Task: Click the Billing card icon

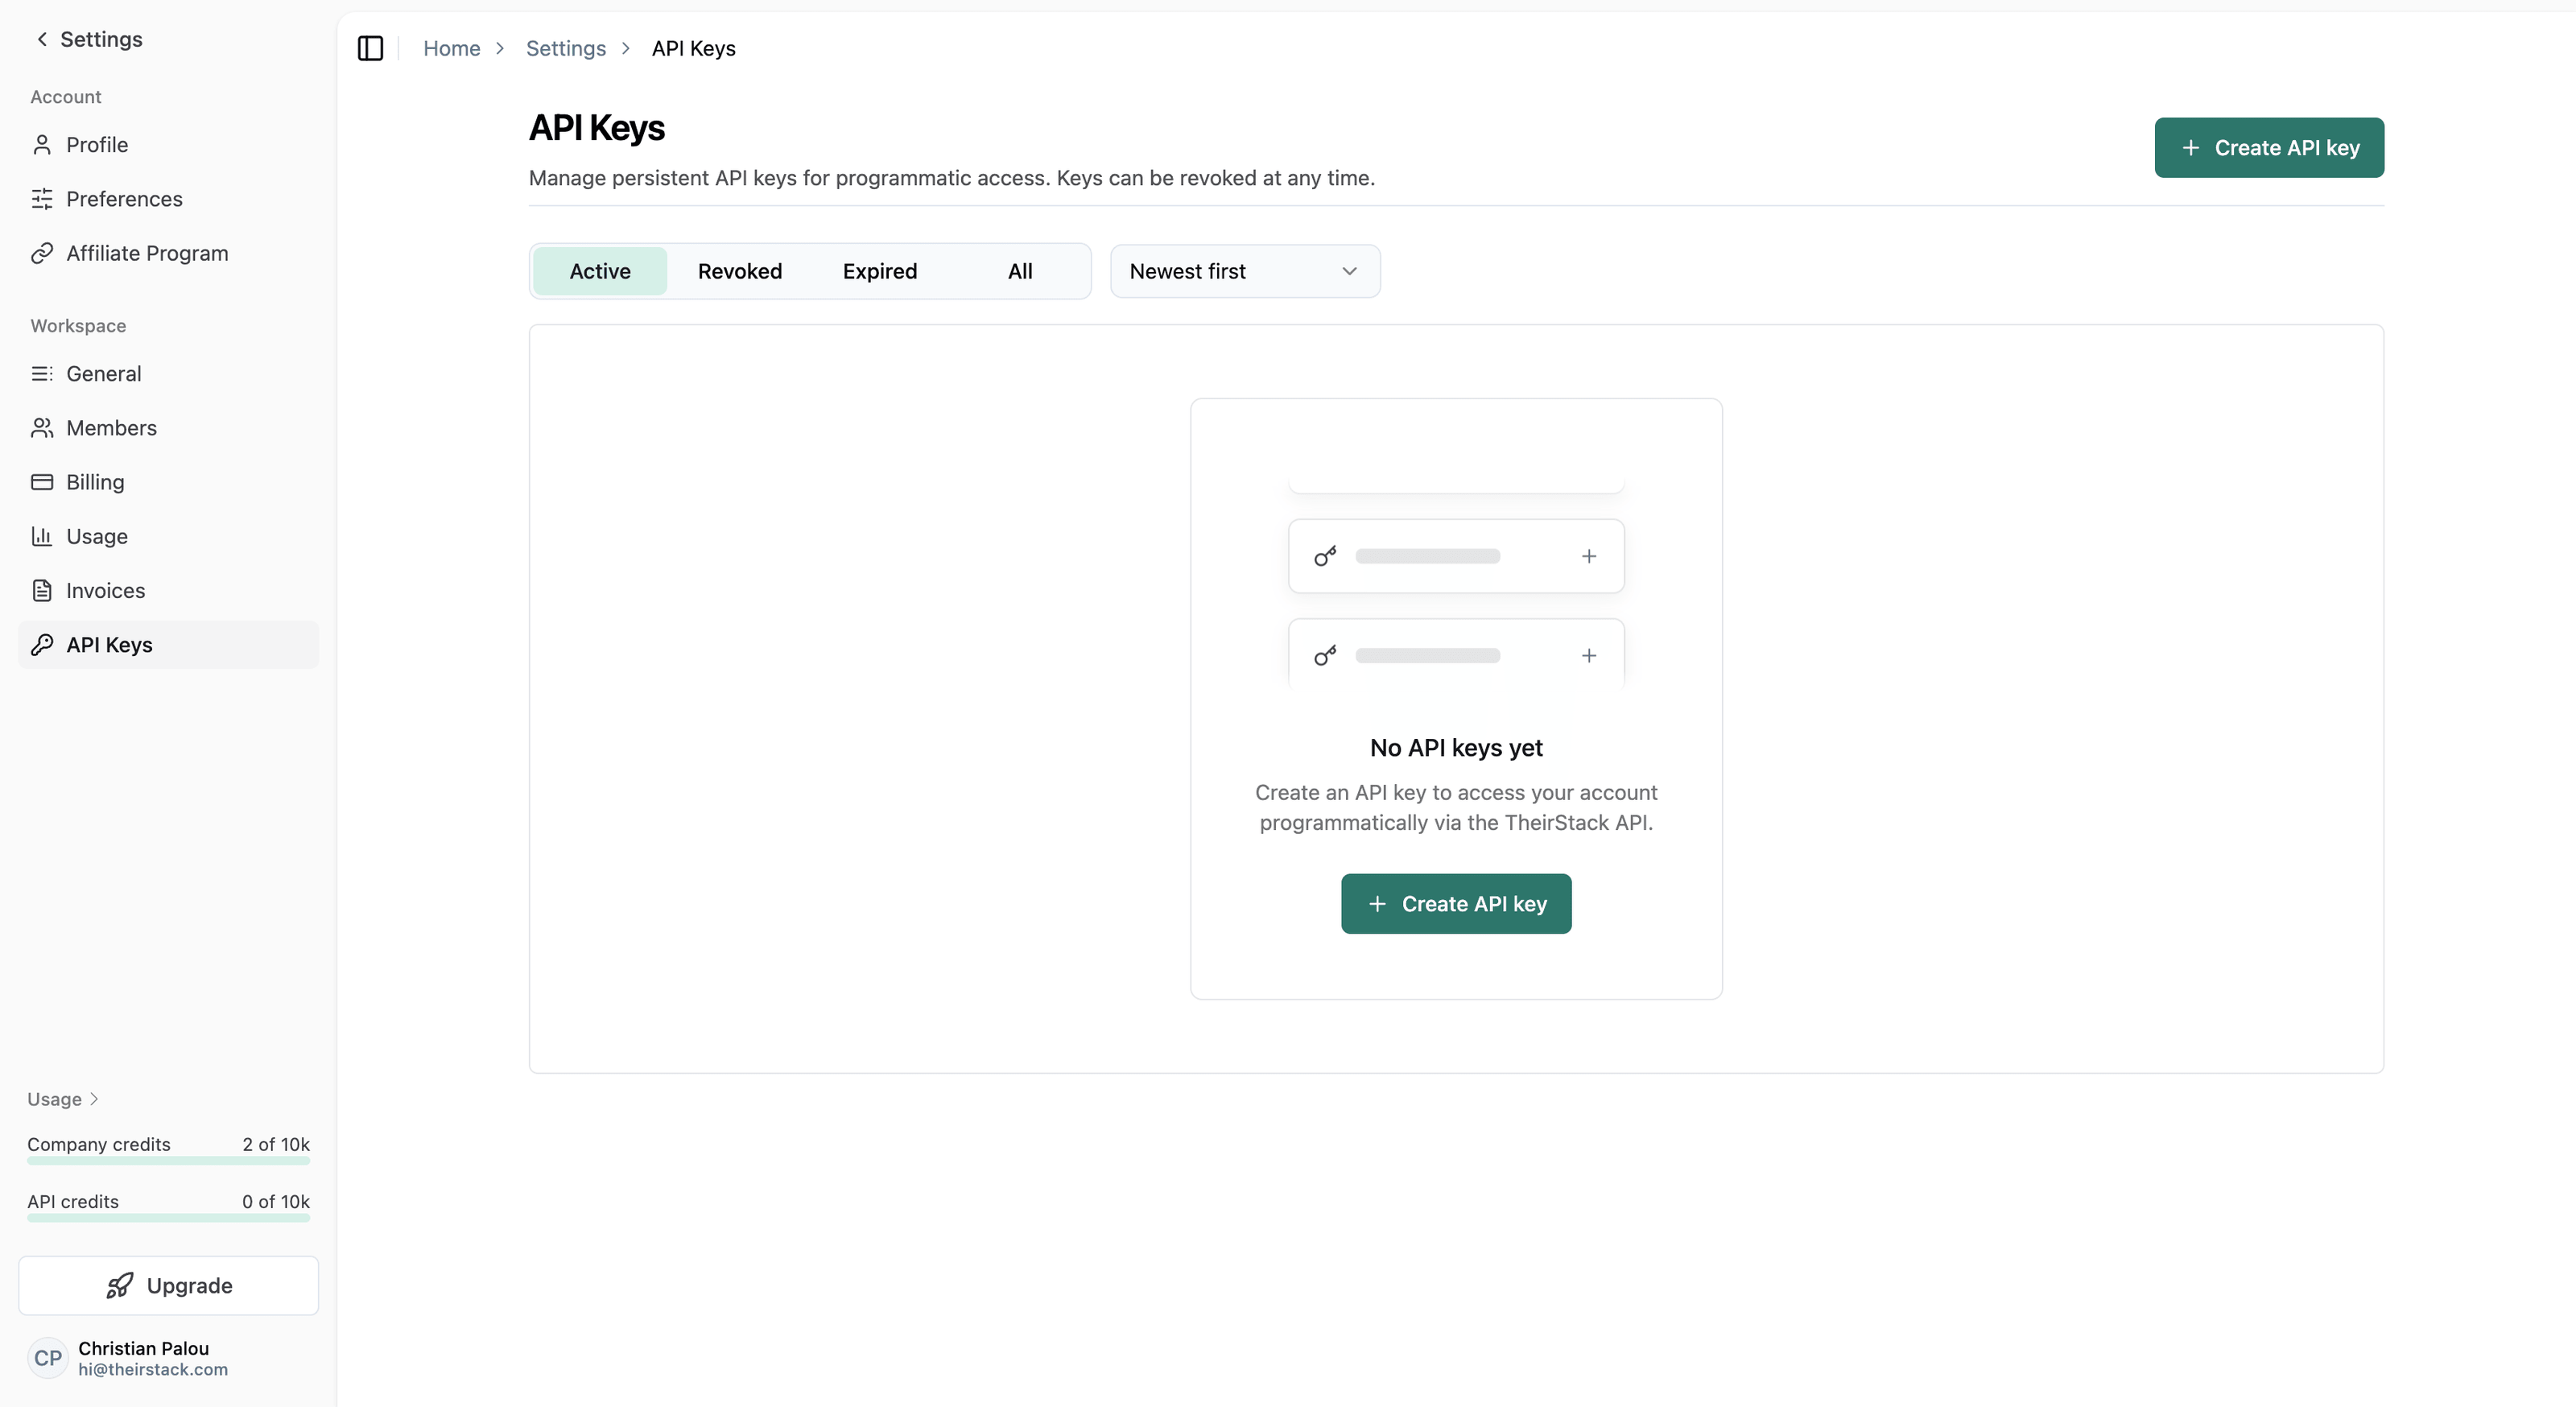Action: tap(42, 482)
